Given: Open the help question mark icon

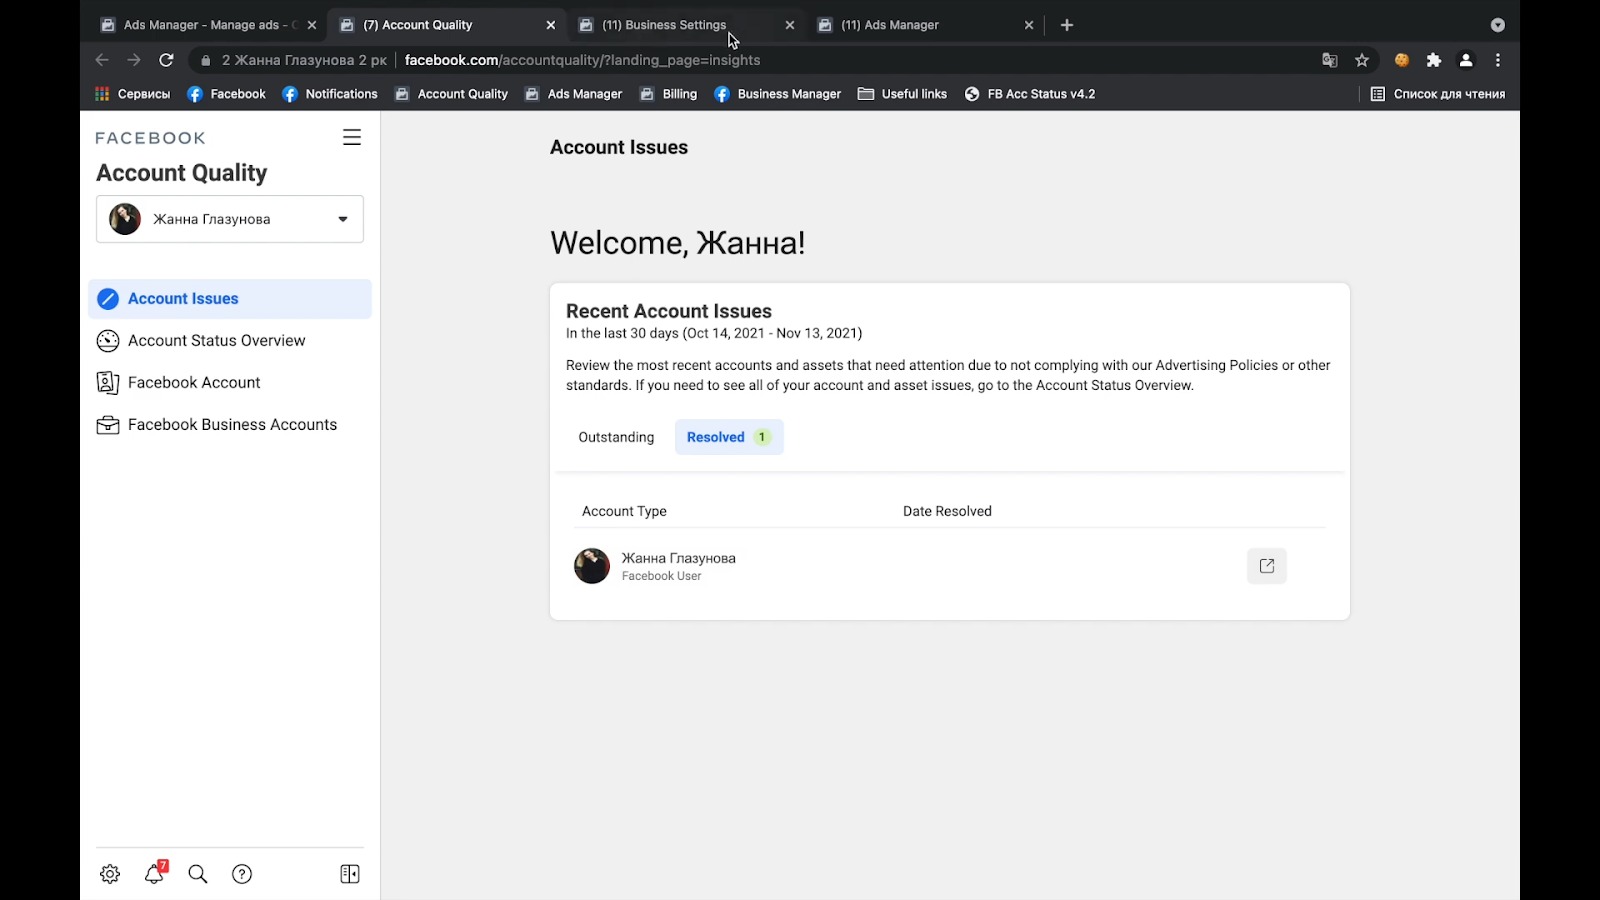Looking at the screenshot, I should [242, 874].
